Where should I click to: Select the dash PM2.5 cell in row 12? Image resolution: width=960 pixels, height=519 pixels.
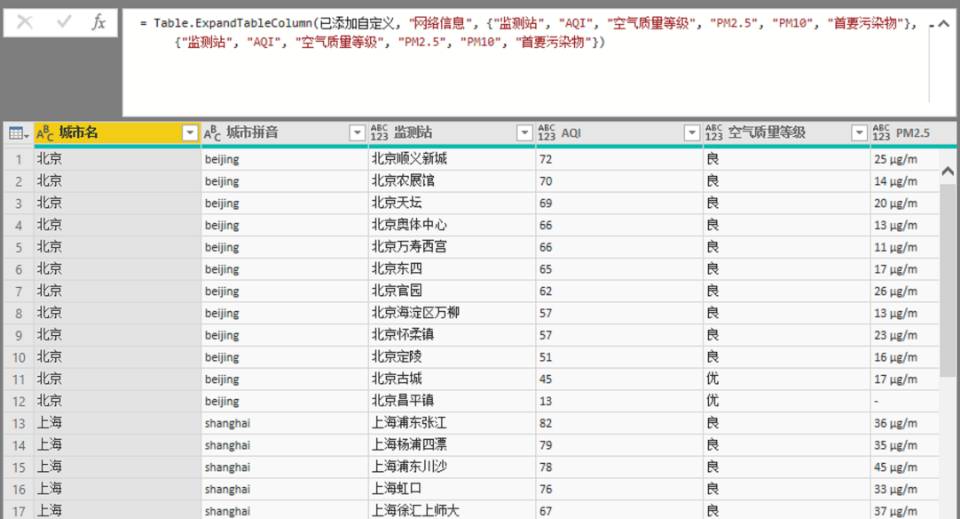tap(905, 401)
